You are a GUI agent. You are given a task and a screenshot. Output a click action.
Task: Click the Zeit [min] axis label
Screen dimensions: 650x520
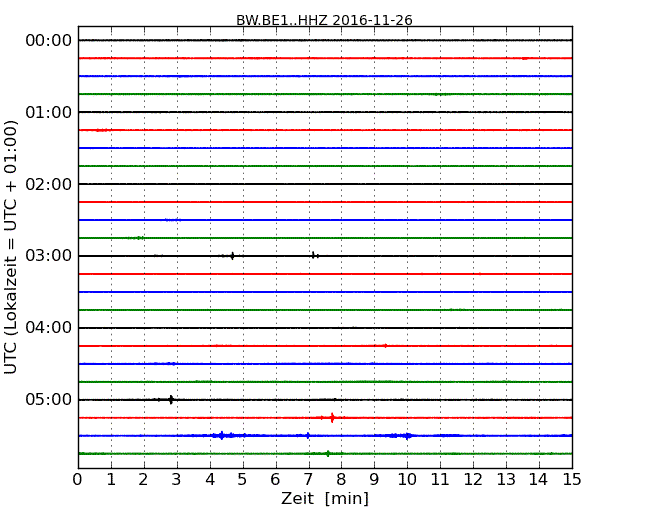[x=325, y=498]
